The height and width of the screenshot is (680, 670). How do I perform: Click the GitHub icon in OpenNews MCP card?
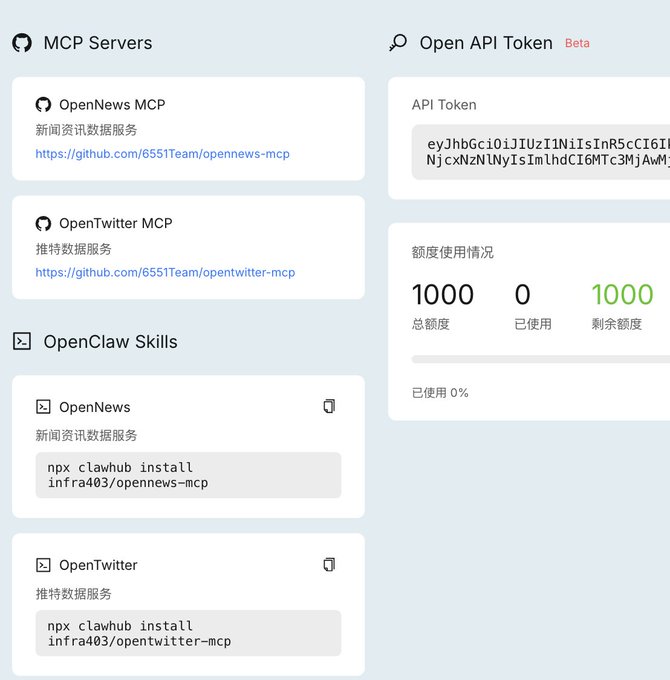pyautogui.click(x=43, y=105)
